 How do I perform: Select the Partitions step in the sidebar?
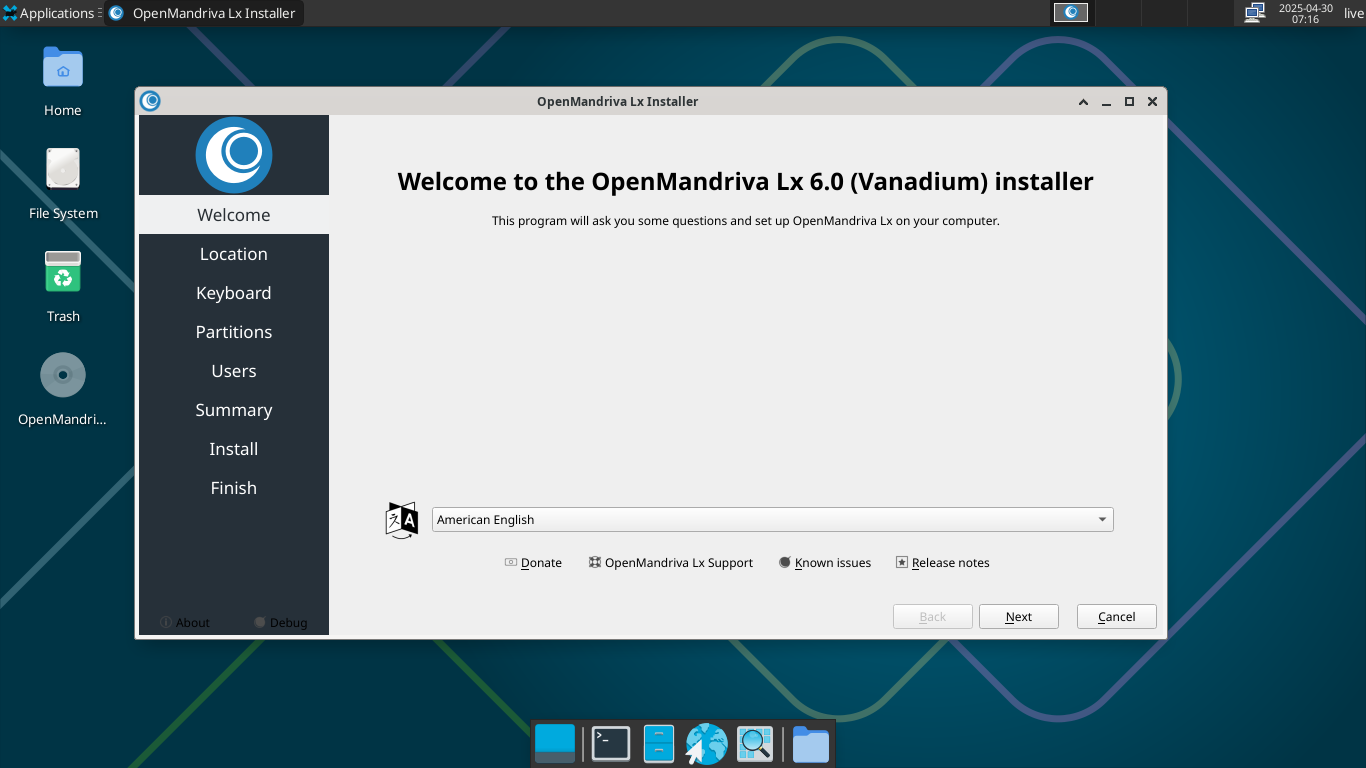[x=234, y=332]
